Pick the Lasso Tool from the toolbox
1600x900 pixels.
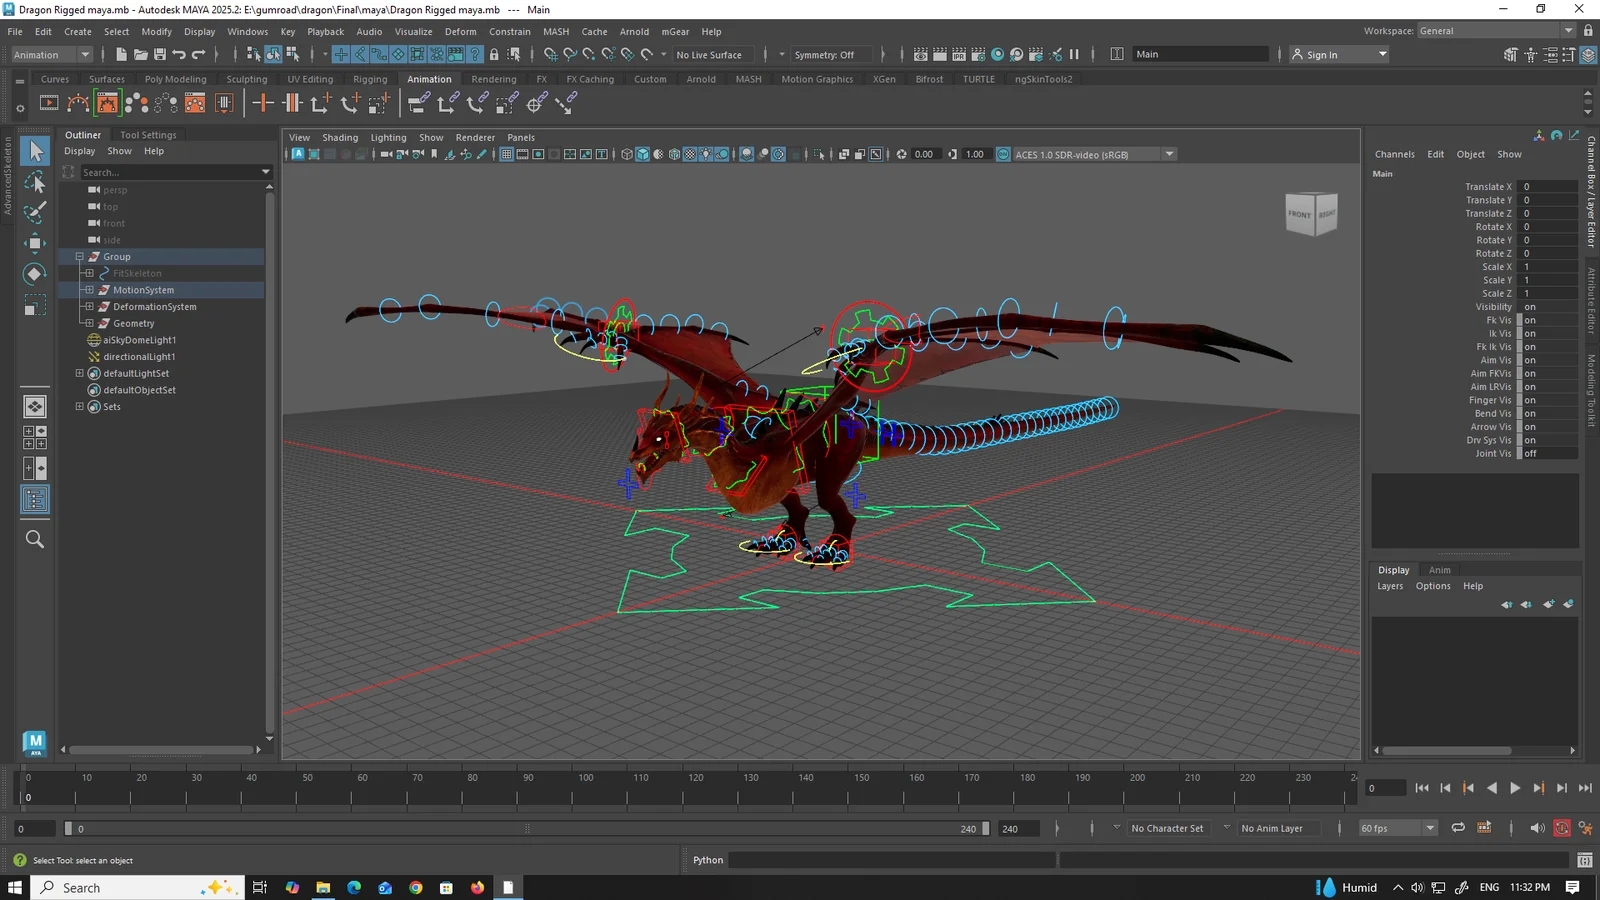pyautogui.click(x=35, y=181)
